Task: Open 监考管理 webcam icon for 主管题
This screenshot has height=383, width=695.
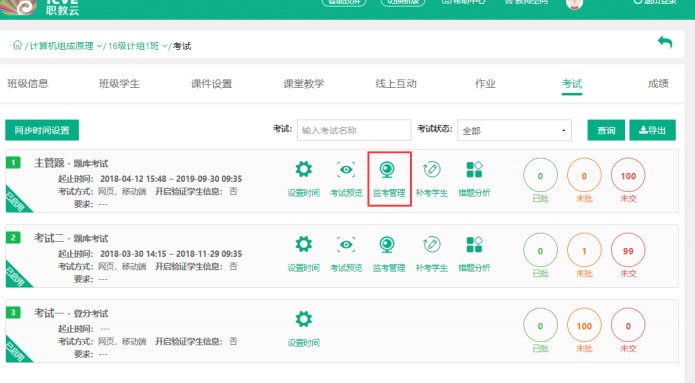Action: pos(387,169)
